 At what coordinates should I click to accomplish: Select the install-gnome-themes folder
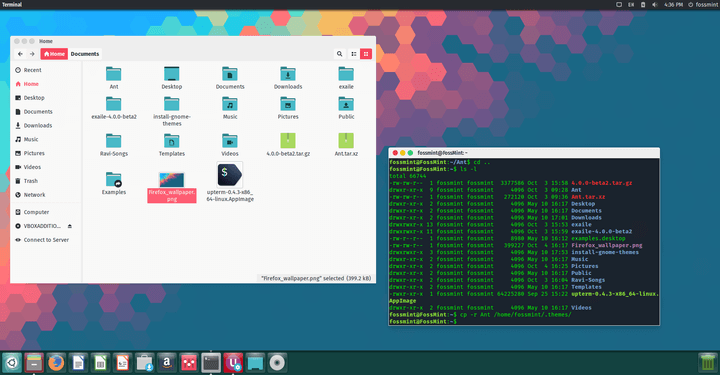[172, 105]
